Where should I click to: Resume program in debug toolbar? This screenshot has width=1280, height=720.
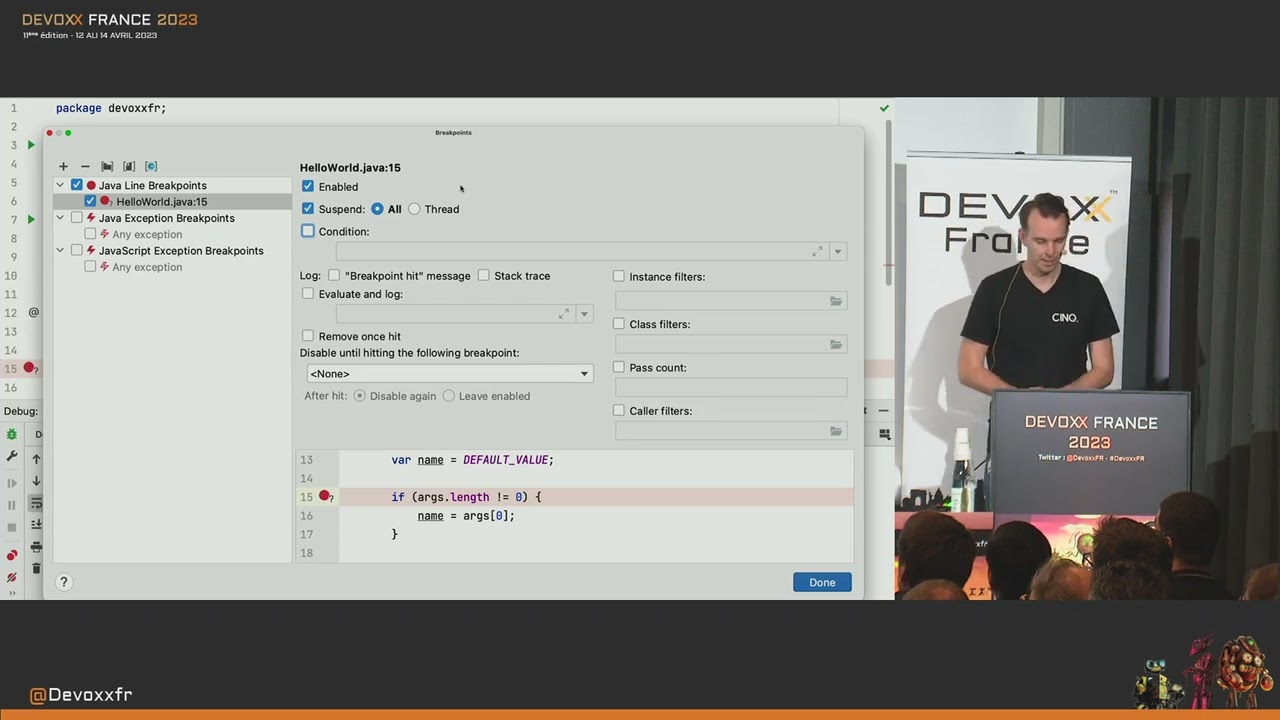(x=12, y=483)
